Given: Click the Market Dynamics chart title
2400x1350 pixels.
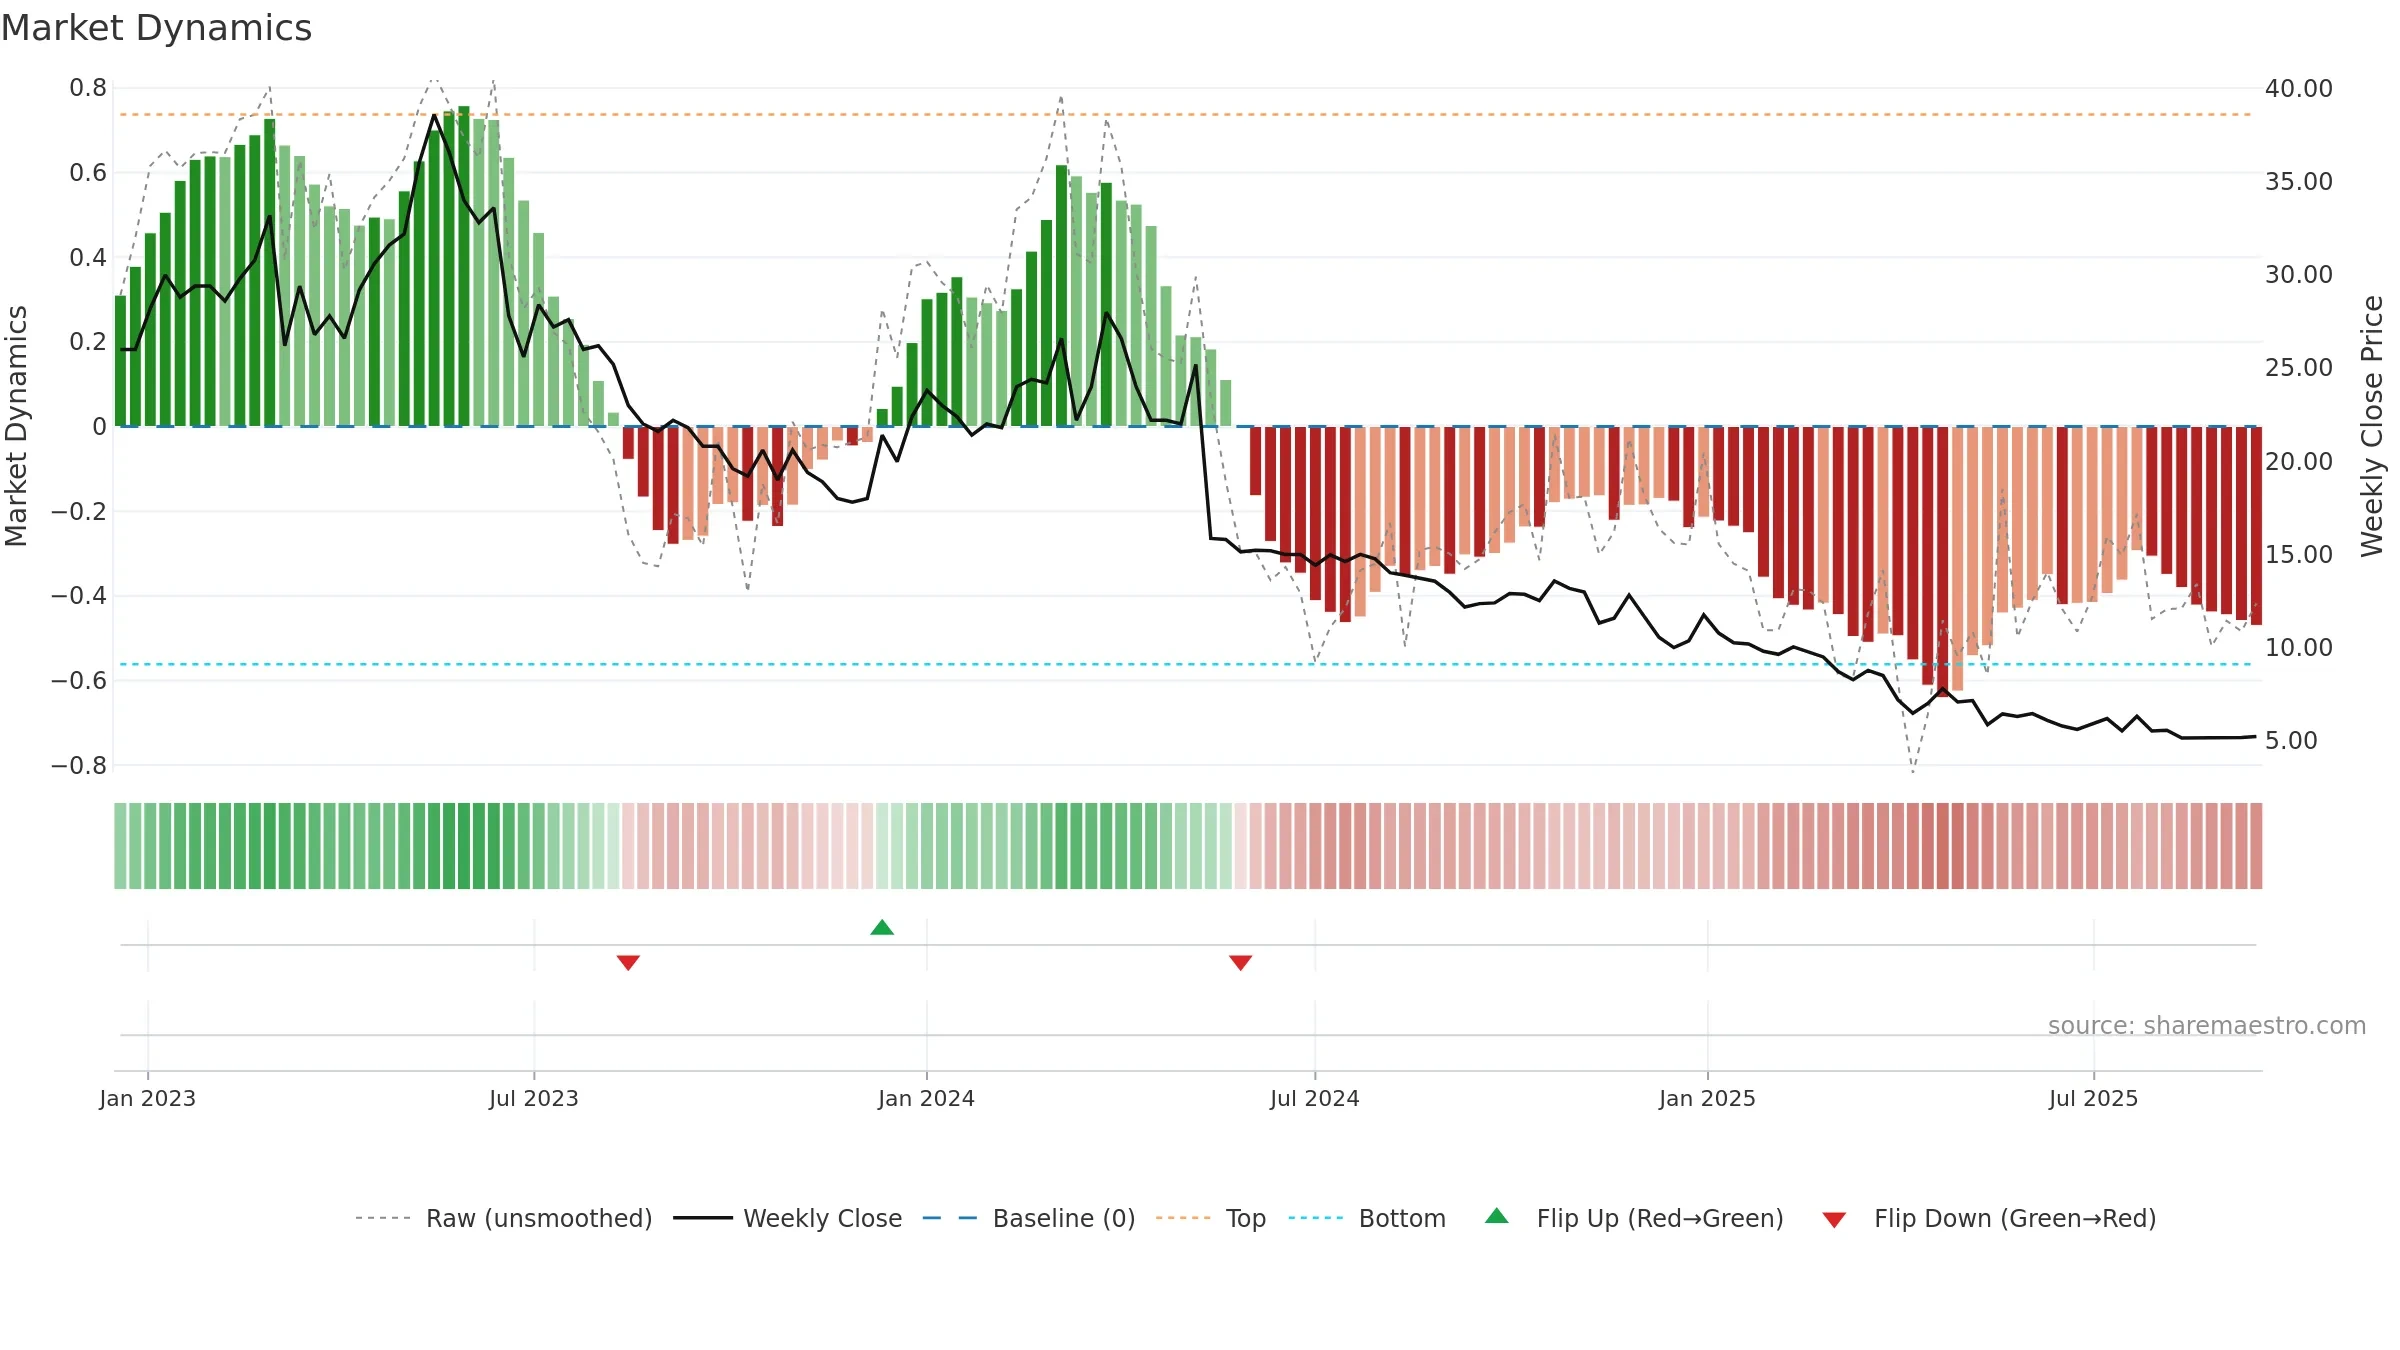Looking at the screenshot, I should tap(157, 28).
